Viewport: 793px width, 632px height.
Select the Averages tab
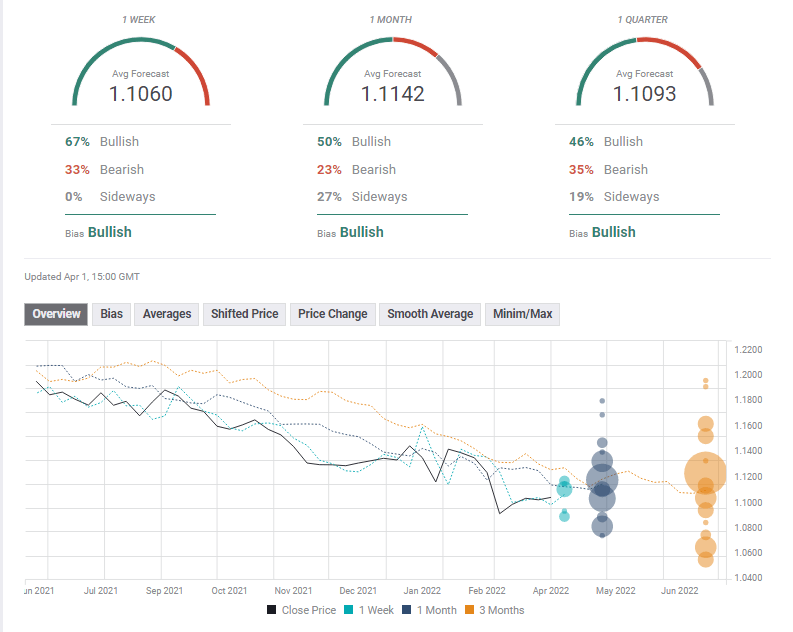[x=167, y=314]
